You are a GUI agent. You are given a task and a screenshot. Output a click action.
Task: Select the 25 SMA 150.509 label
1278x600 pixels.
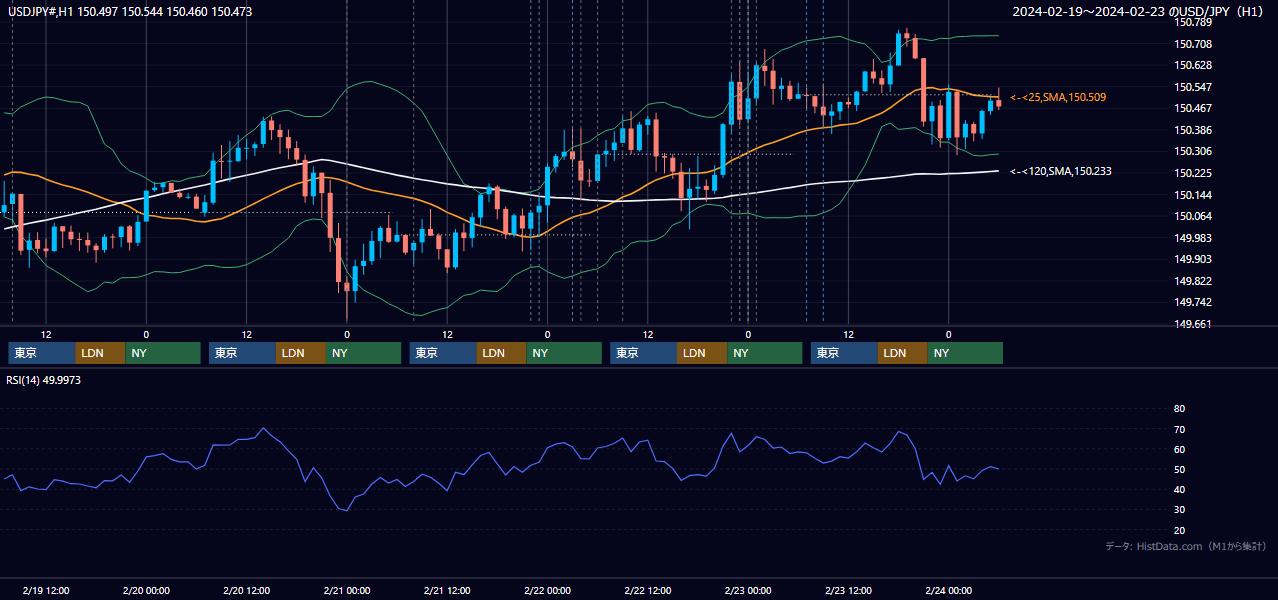1058,97
